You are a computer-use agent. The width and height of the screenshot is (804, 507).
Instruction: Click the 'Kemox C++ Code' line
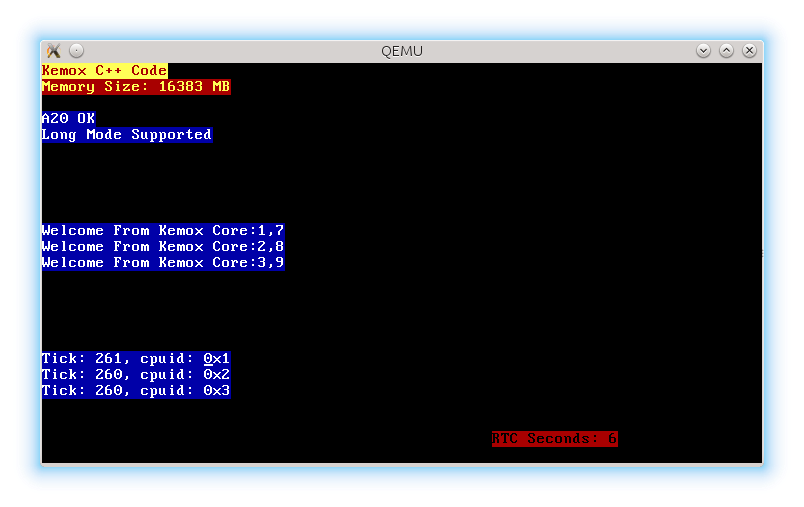tap(105, 71)
